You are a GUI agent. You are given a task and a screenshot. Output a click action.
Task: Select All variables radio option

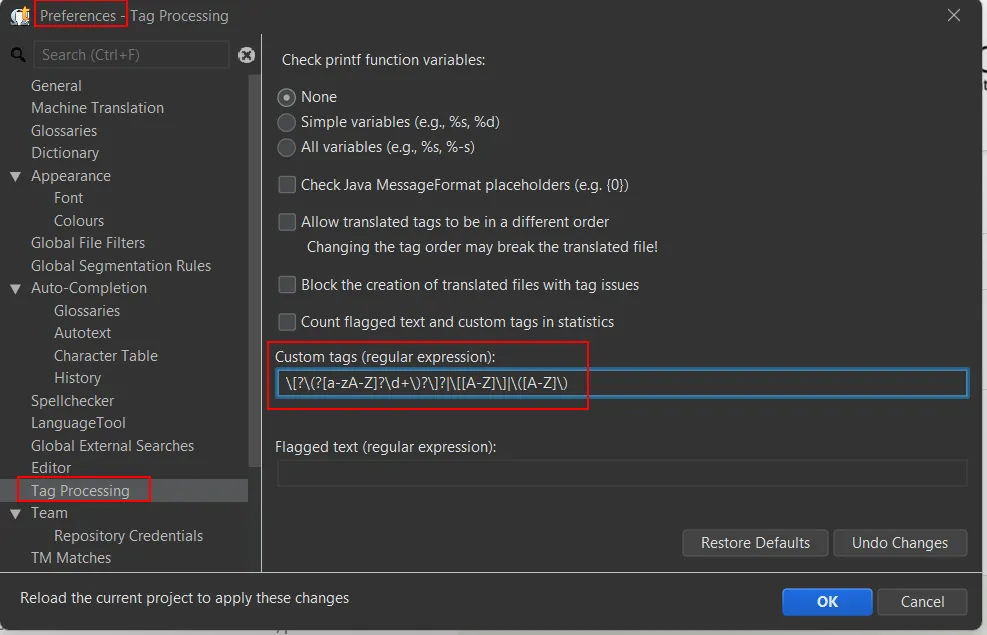click(x=287, y=147)
